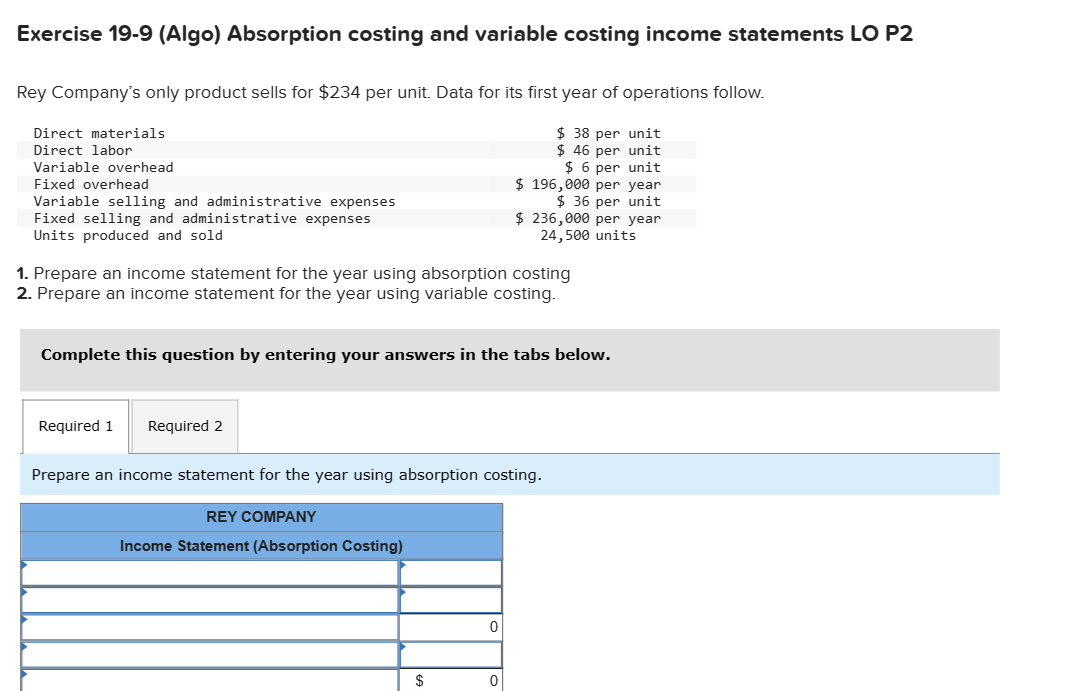Open the fourth row label dropdown
This screenshot has width=1071, height=691.
(23, 652)
